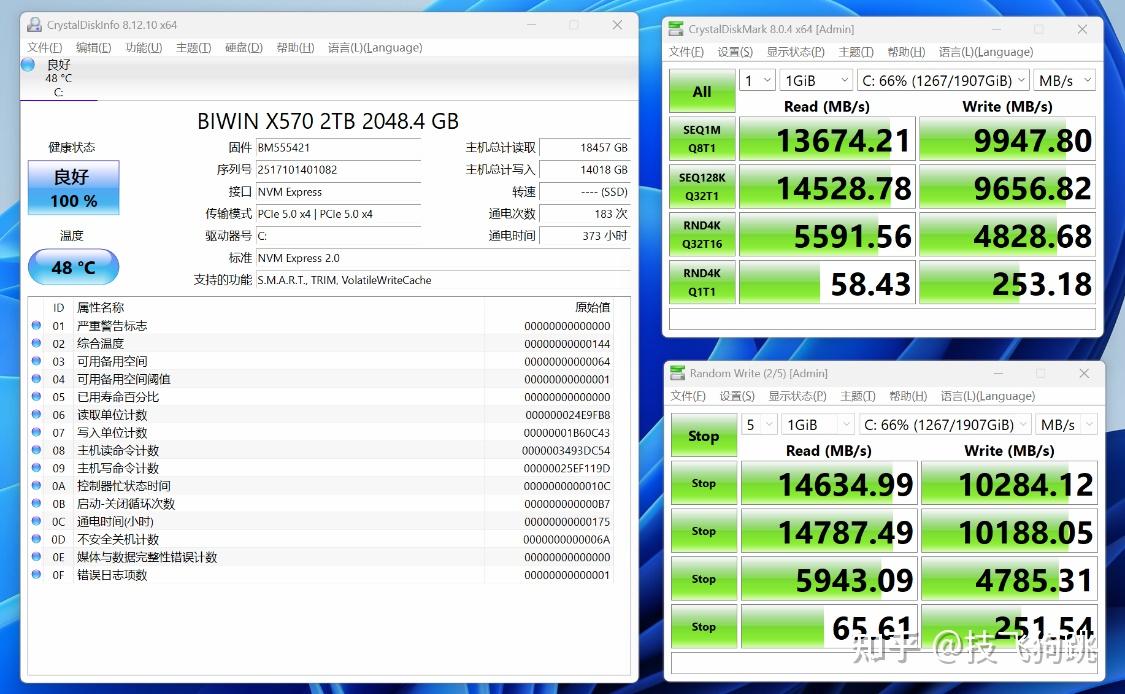Click the CrystalDiskInfo title bar app icon

[34, 24]
